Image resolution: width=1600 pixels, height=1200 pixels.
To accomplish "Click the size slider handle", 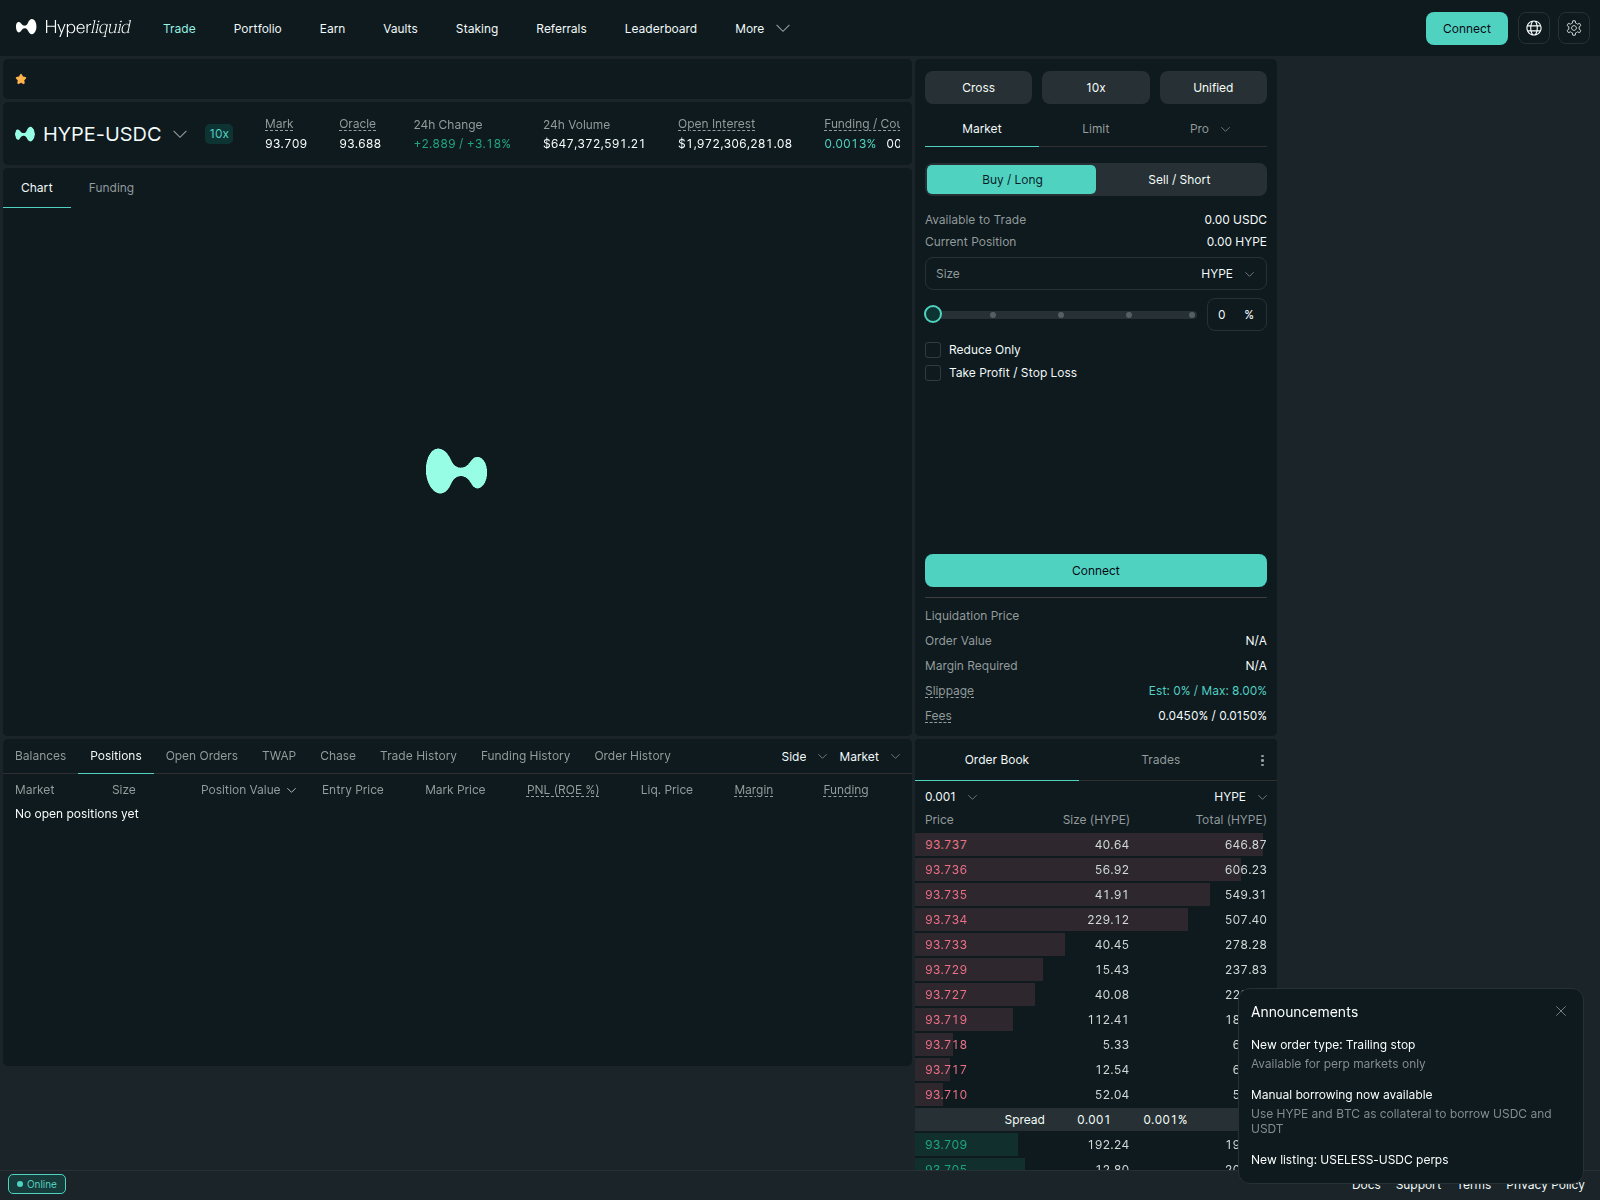I will coord(933,314).
